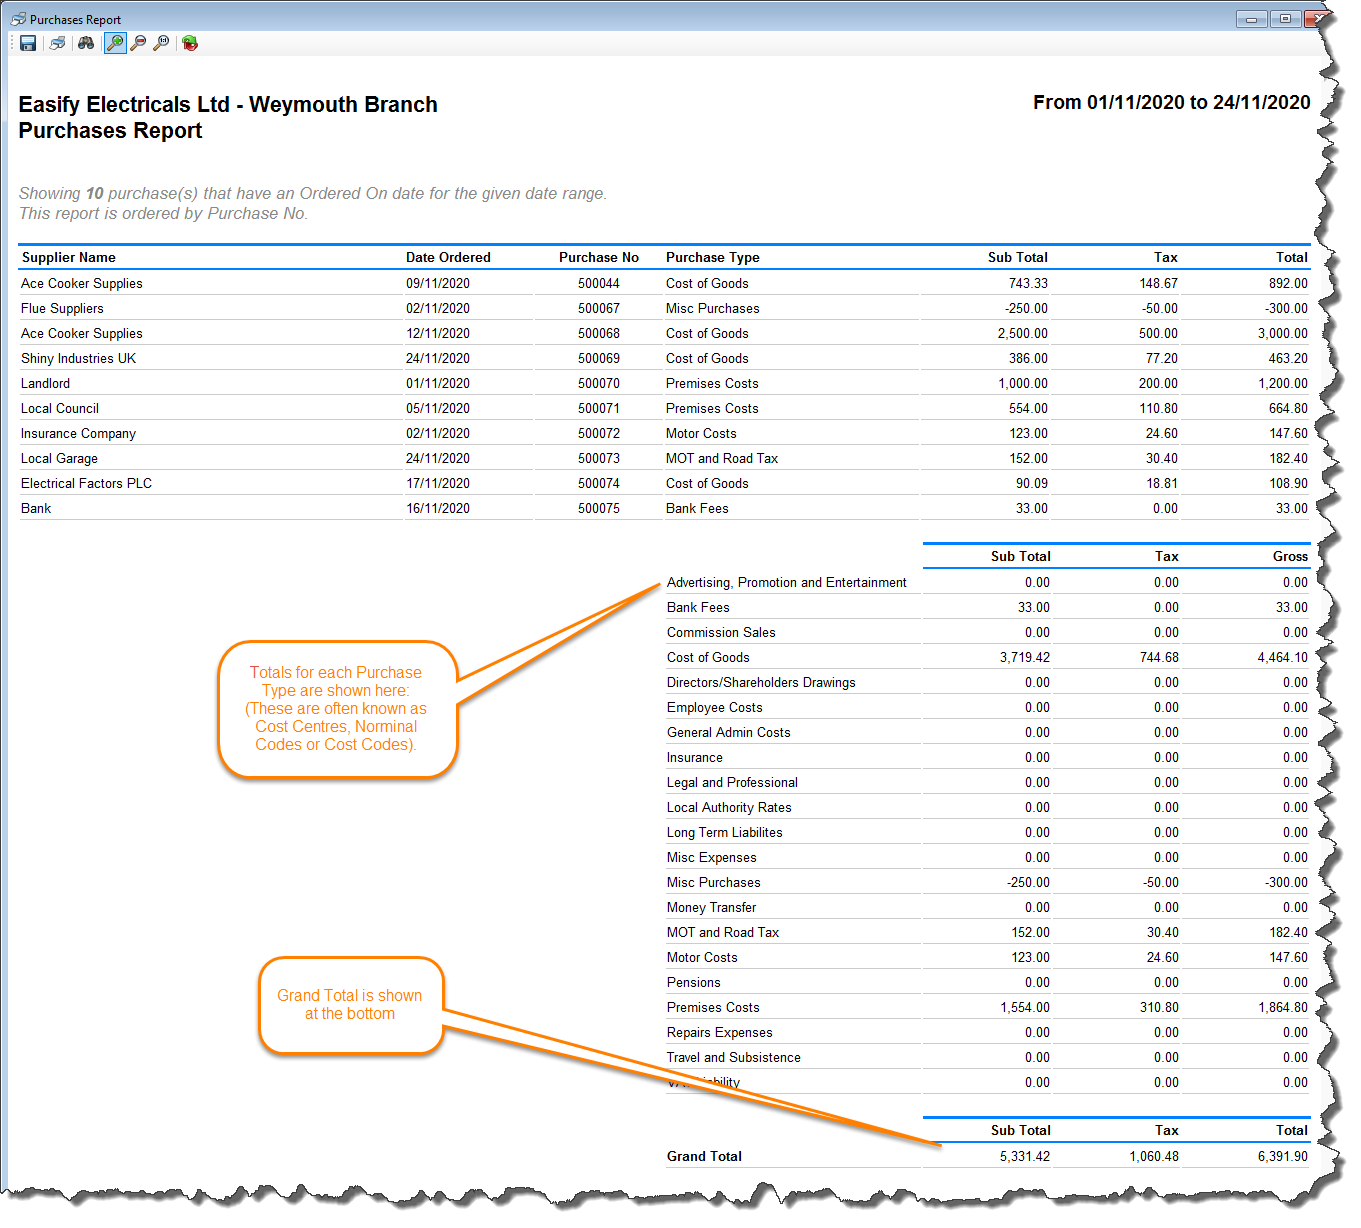This screenshot has height=1228, width=1361.
Task: Click the grand total value 6,391.90
Action: 1282,1157
